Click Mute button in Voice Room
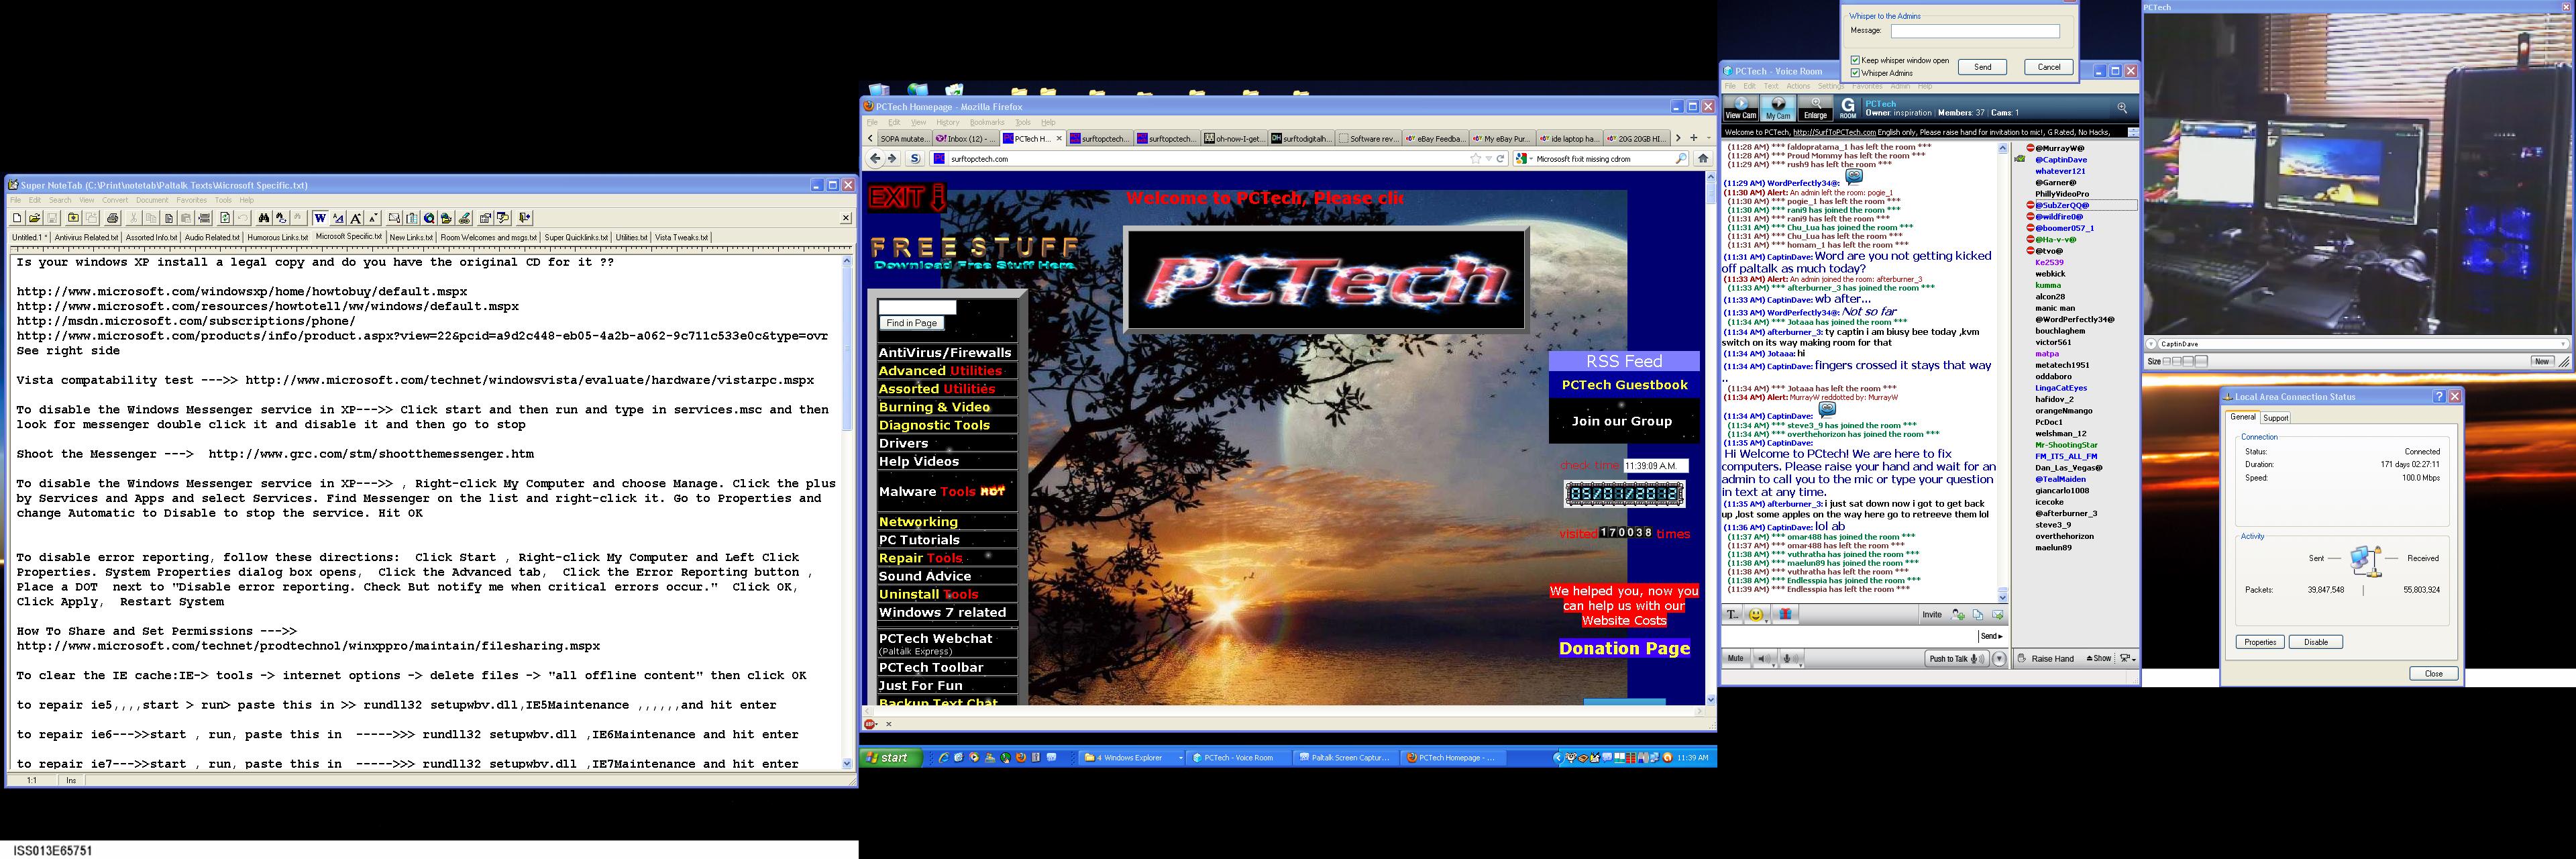 click(x=1736, y=658)
